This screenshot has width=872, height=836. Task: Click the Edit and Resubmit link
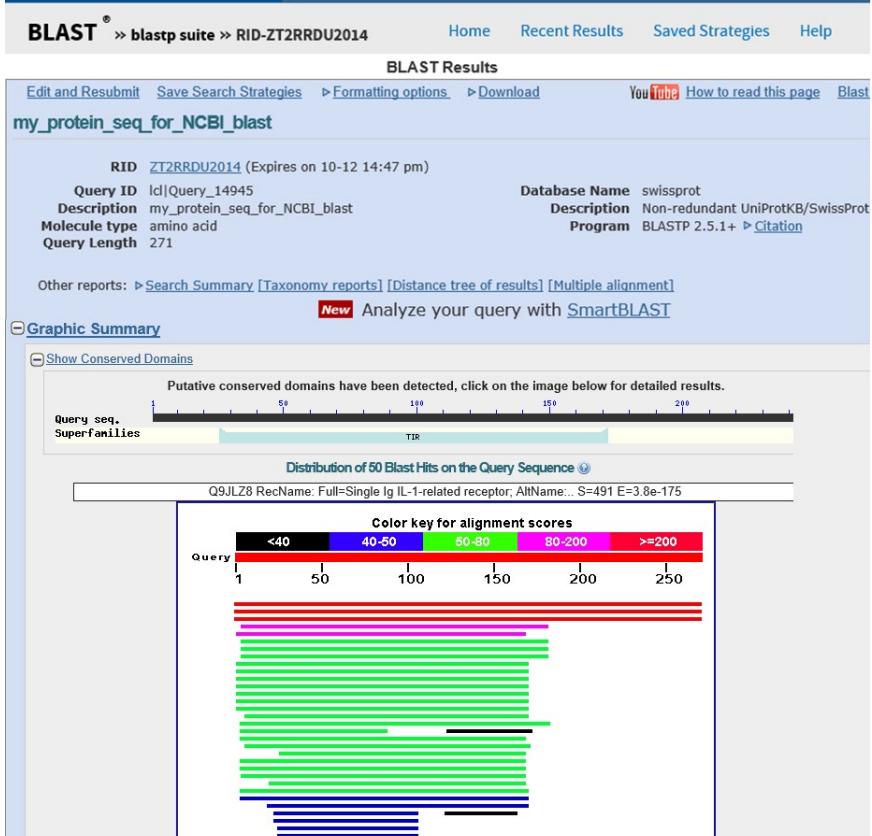point(83,92)
